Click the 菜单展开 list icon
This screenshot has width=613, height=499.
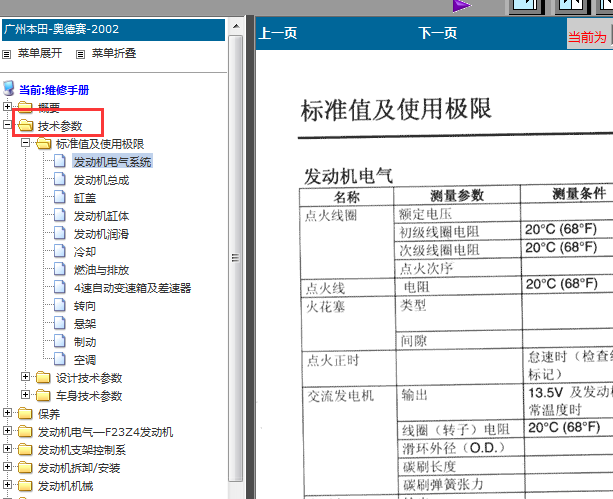click(7, 54)
